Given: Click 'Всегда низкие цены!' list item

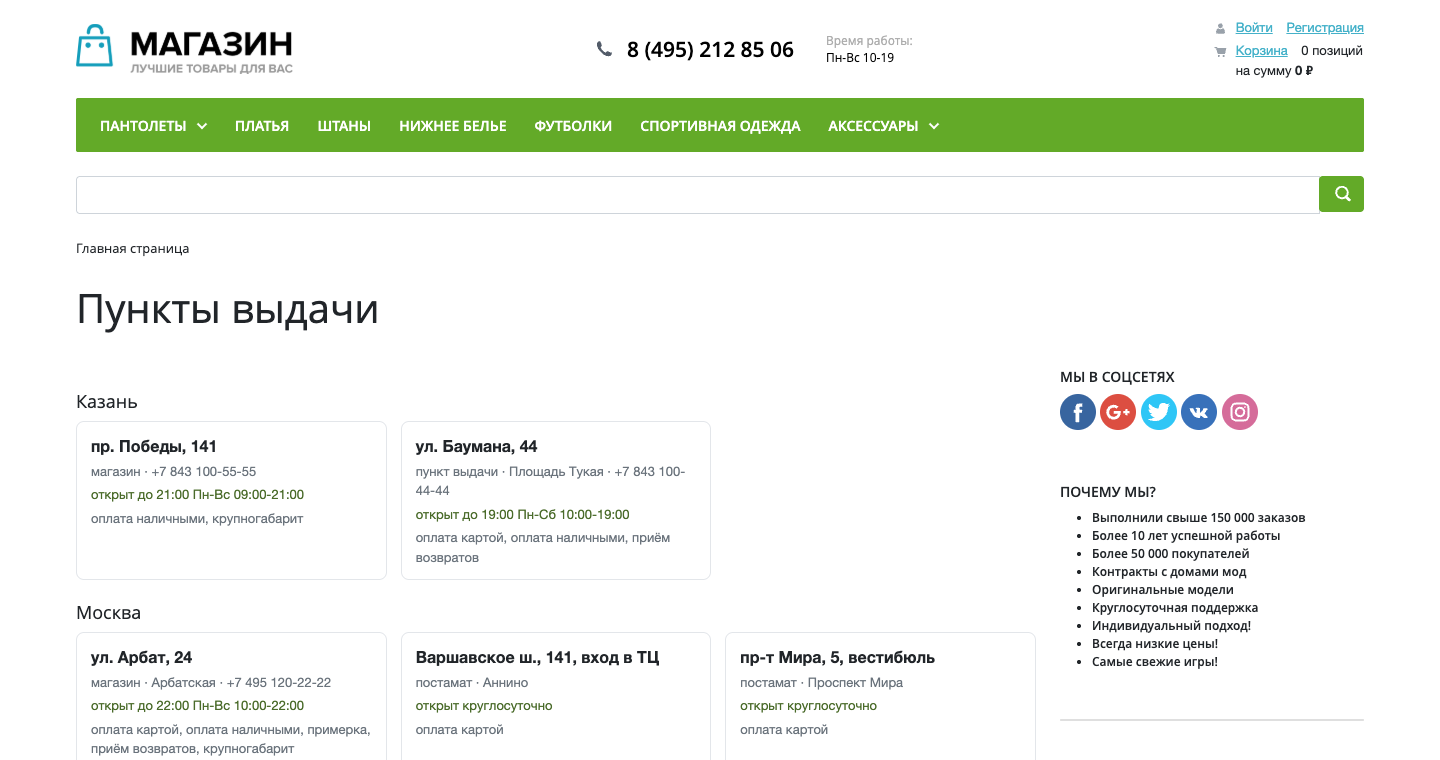Looking at the screenshot, I should pos(1155,644).
